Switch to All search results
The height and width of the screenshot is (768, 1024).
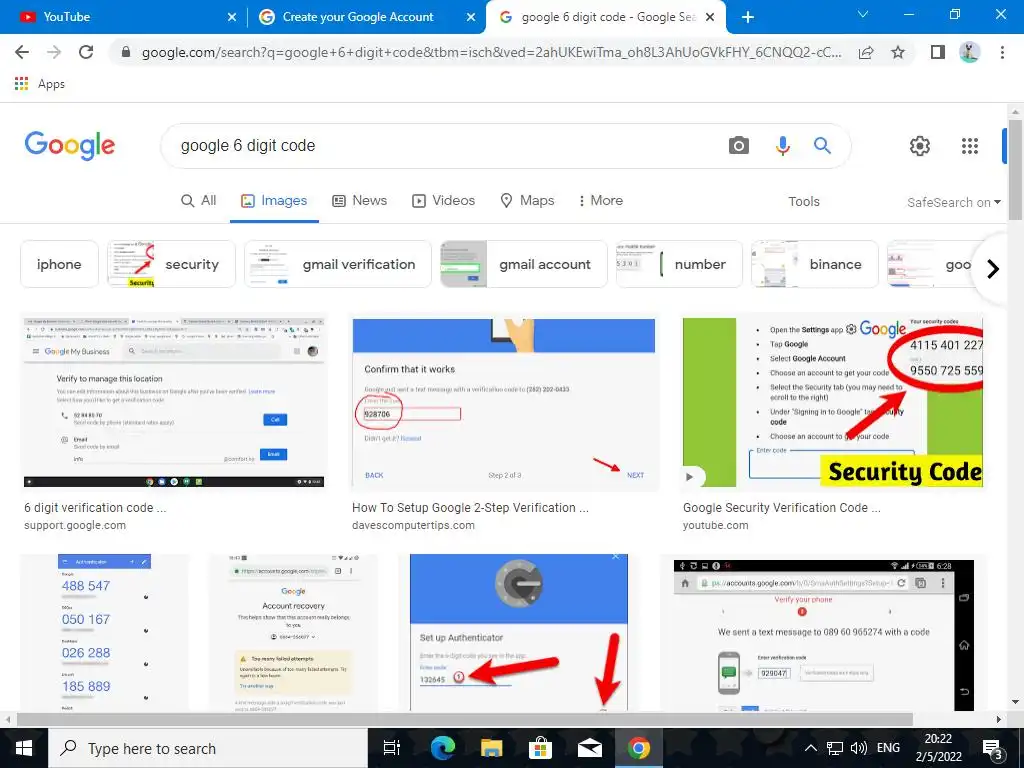pyautogui.click(x=199, y=200)
